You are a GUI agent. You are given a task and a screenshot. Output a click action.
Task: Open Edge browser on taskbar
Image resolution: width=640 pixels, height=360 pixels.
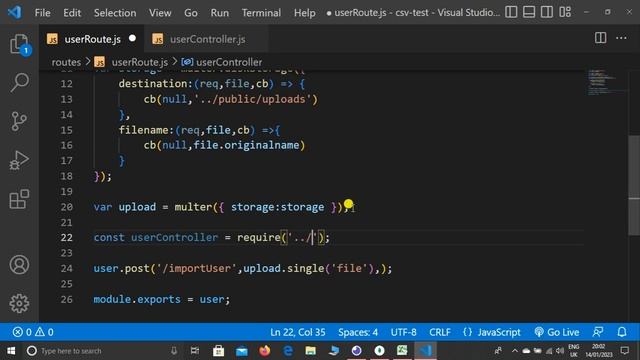[x=288, y=351]
